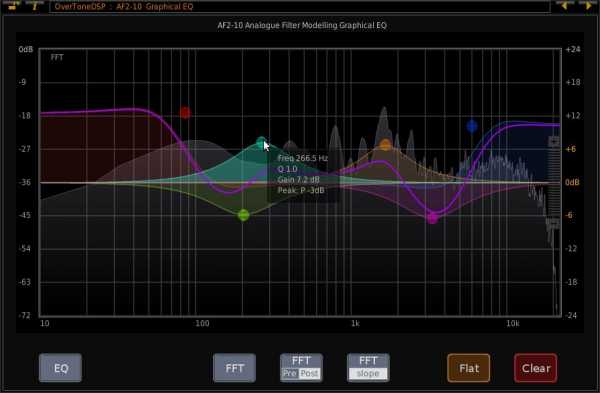600x393 pixels.
Task: Toggle the EQ display button
Action: pyautogui.click(x=60, y=368)
